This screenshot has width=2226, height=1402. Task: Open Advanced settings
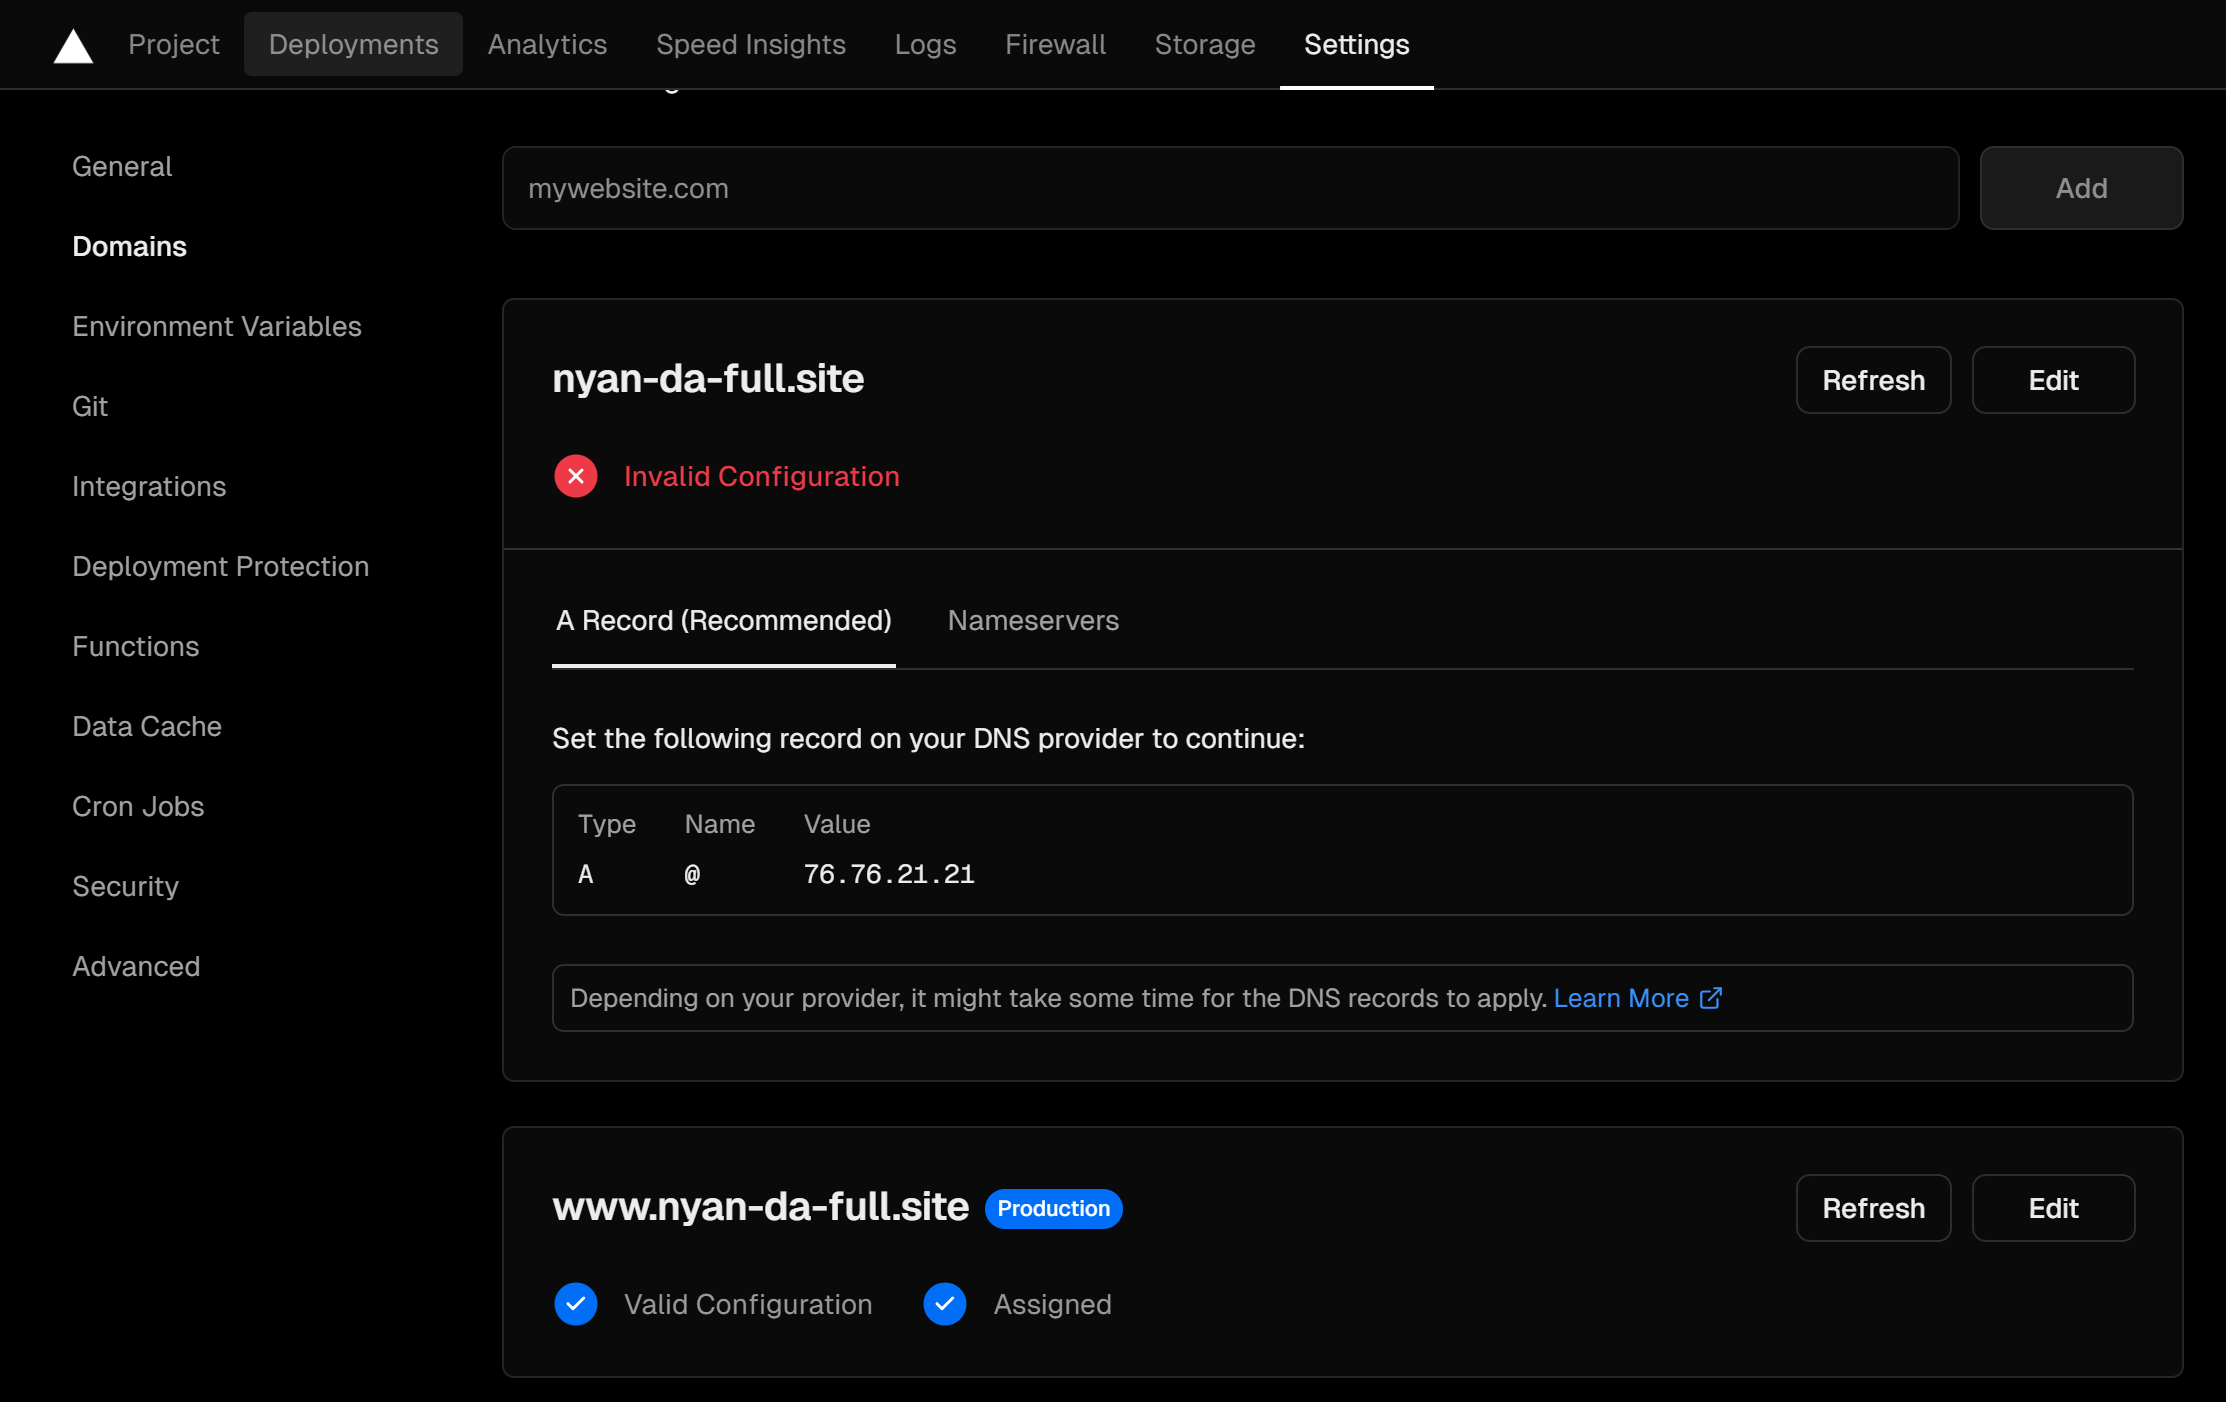(x=136, y=966)
